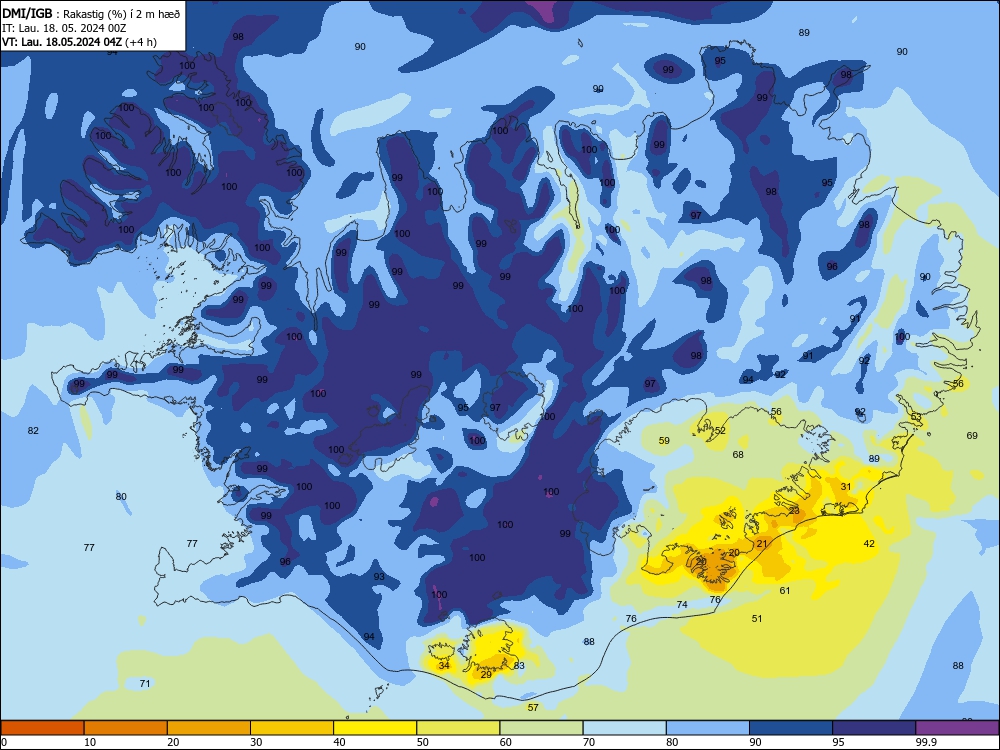The width and height of the screenshot is (1000, 750).
Task: Click the purple above-99.9 legend swatch
Action: (x=957, y=728)
